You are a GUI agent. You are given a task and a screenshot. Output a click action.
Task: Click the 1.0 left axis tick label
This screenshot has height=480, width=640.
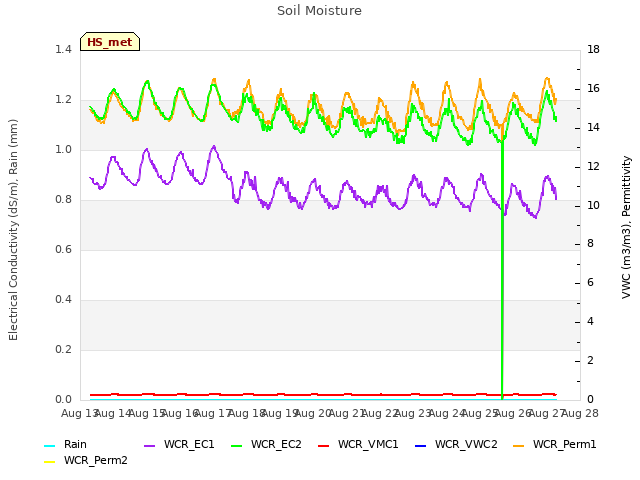(63, 150)
